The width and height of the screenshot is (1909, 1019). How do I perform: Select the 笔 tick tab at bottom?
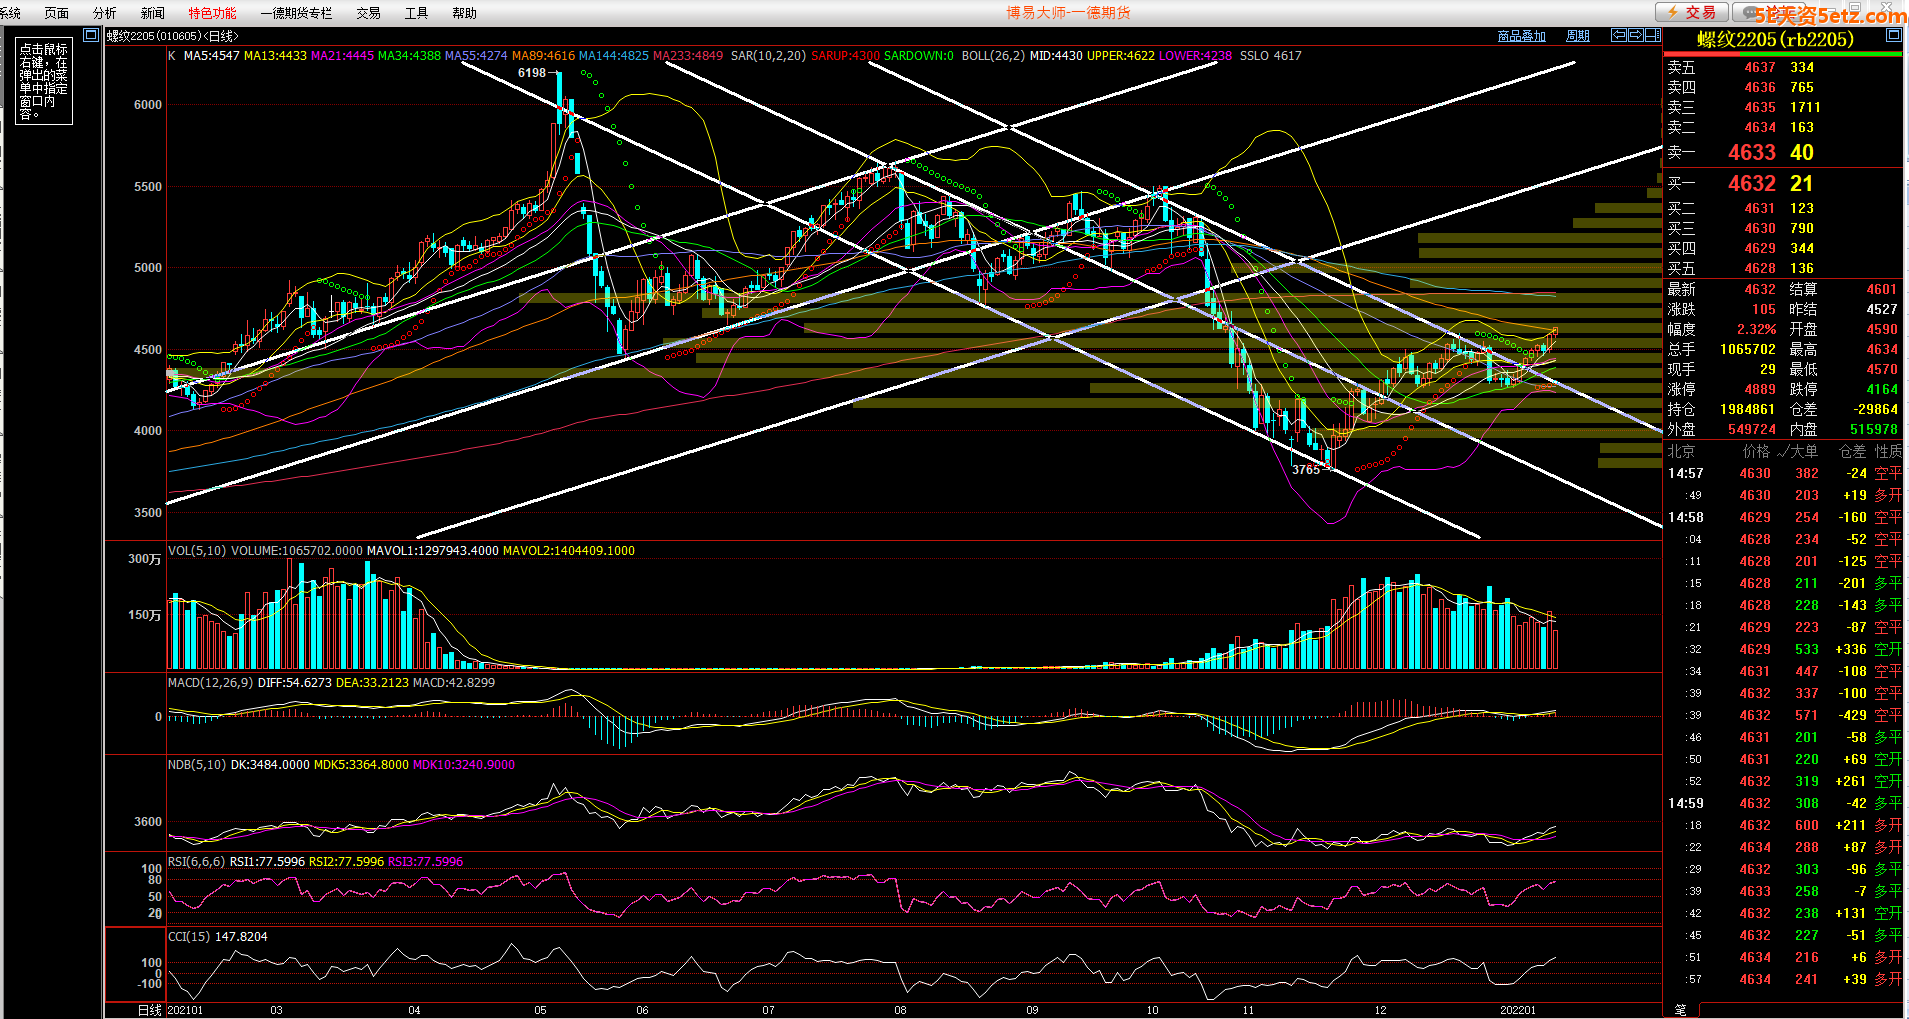pyautogui.click(x=1680, y=1010)
